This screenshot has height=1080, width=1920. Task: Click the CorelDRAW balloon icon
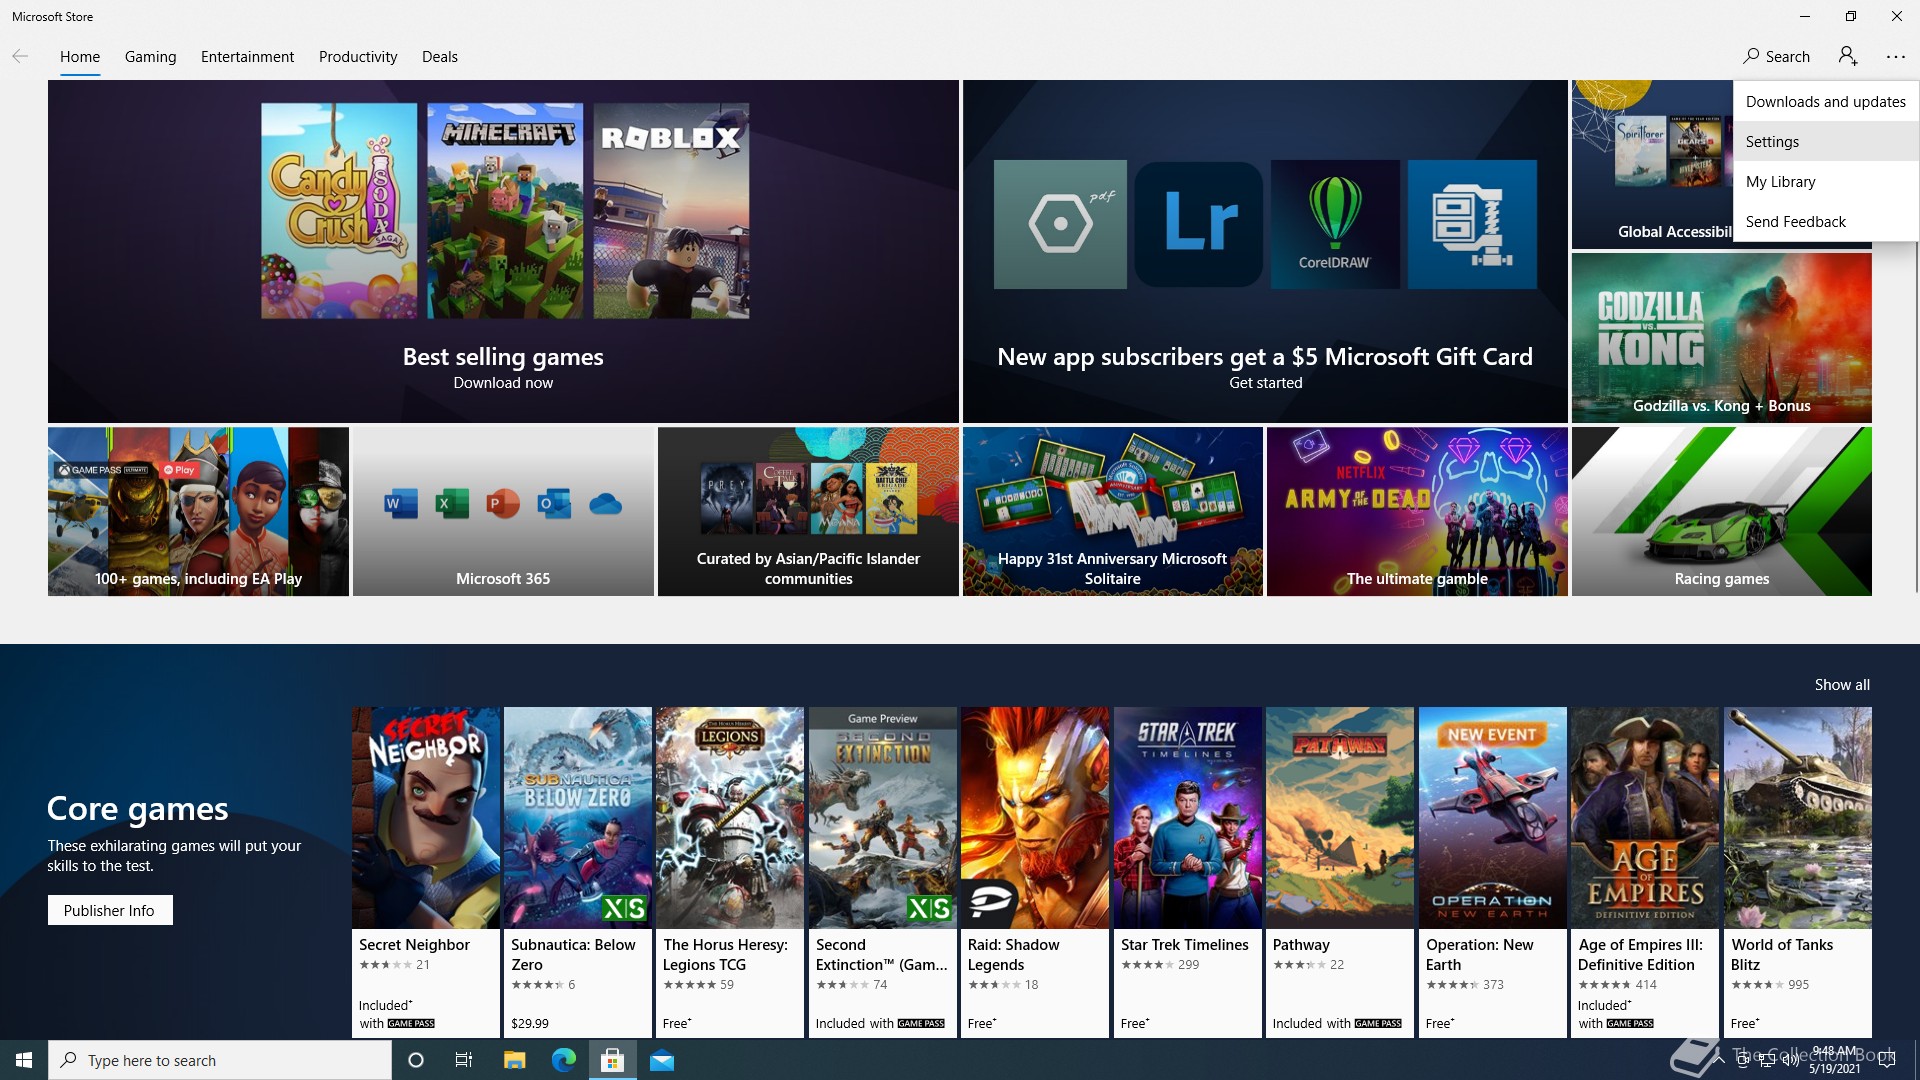[1335, 225]
